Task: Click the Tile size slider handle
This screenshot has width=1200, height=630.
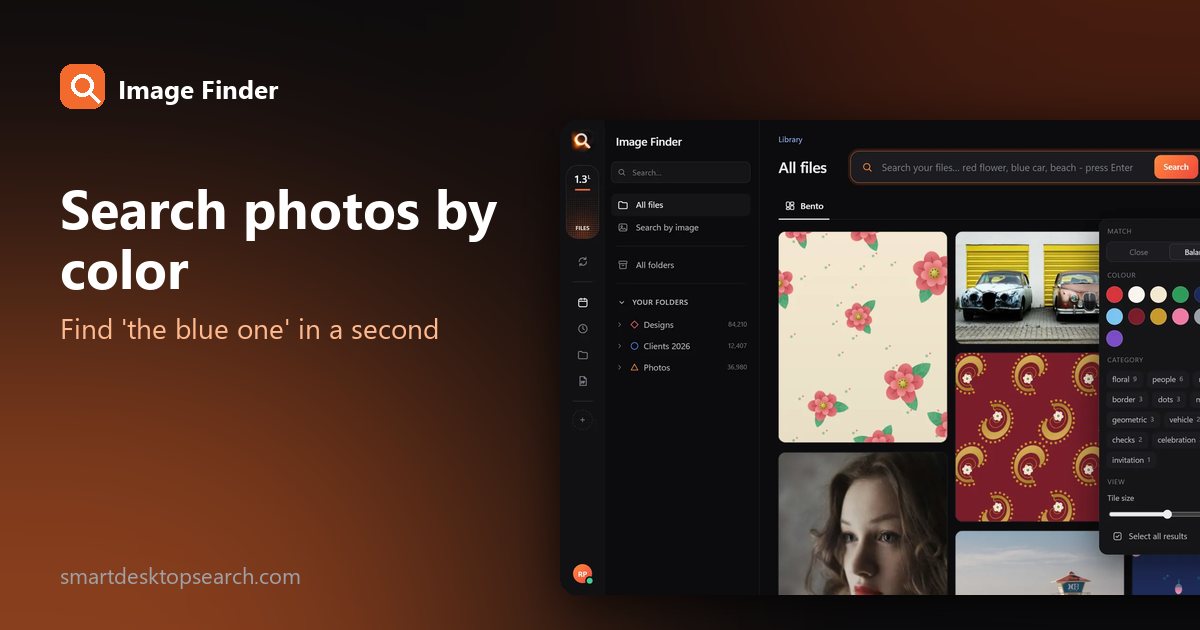Action: pos(1167,514)
